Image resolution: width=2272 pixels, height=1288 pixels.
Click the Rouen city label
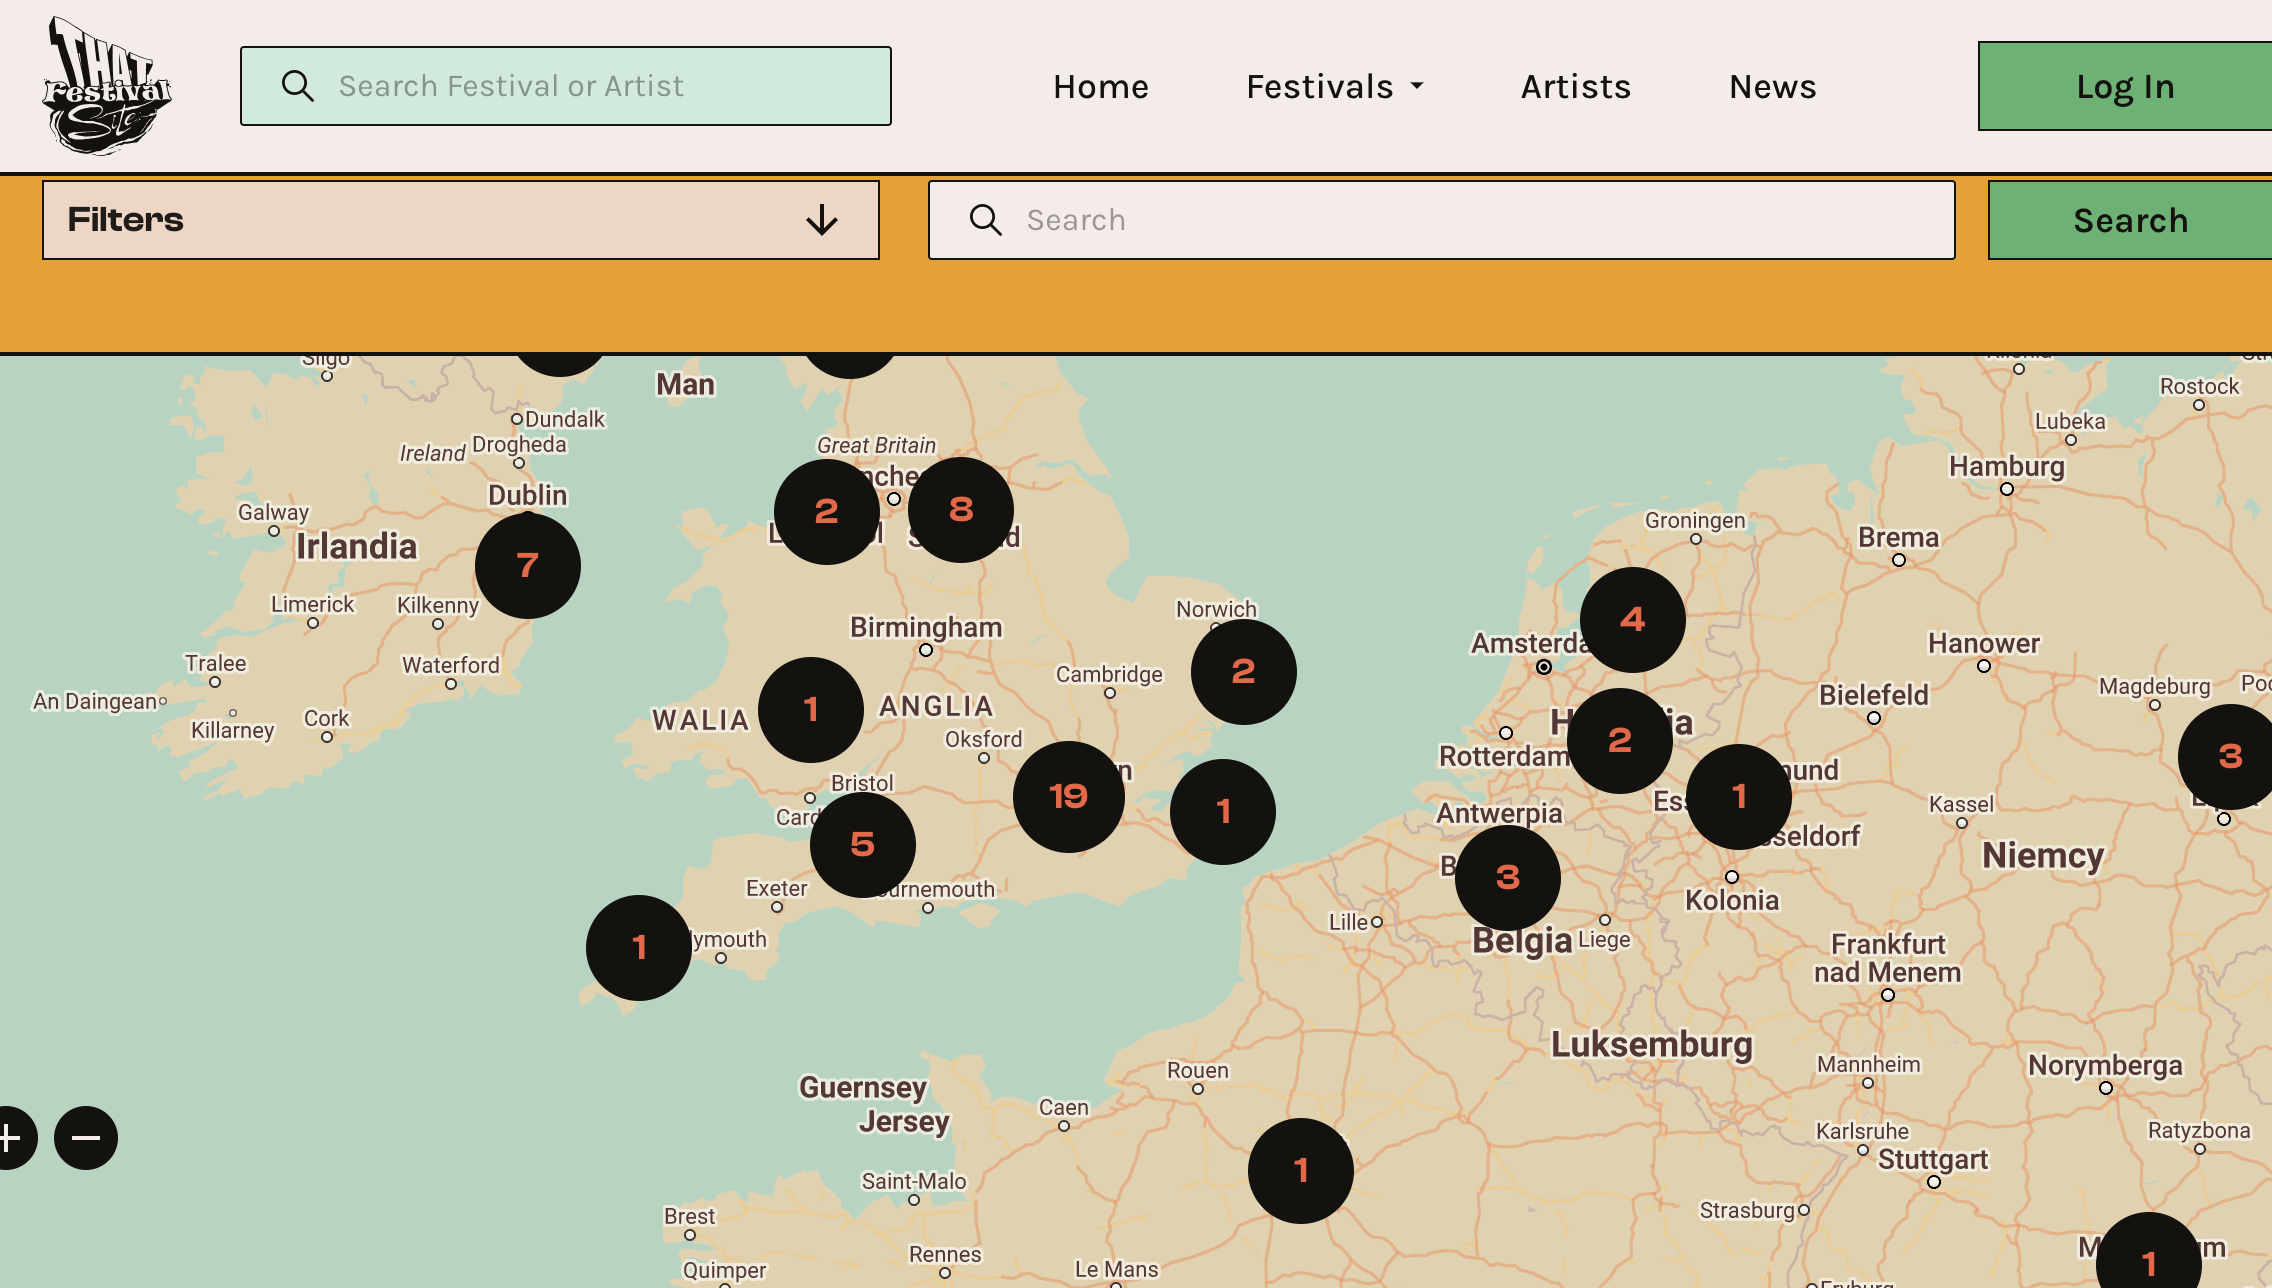click(x=1198, y=1071)
